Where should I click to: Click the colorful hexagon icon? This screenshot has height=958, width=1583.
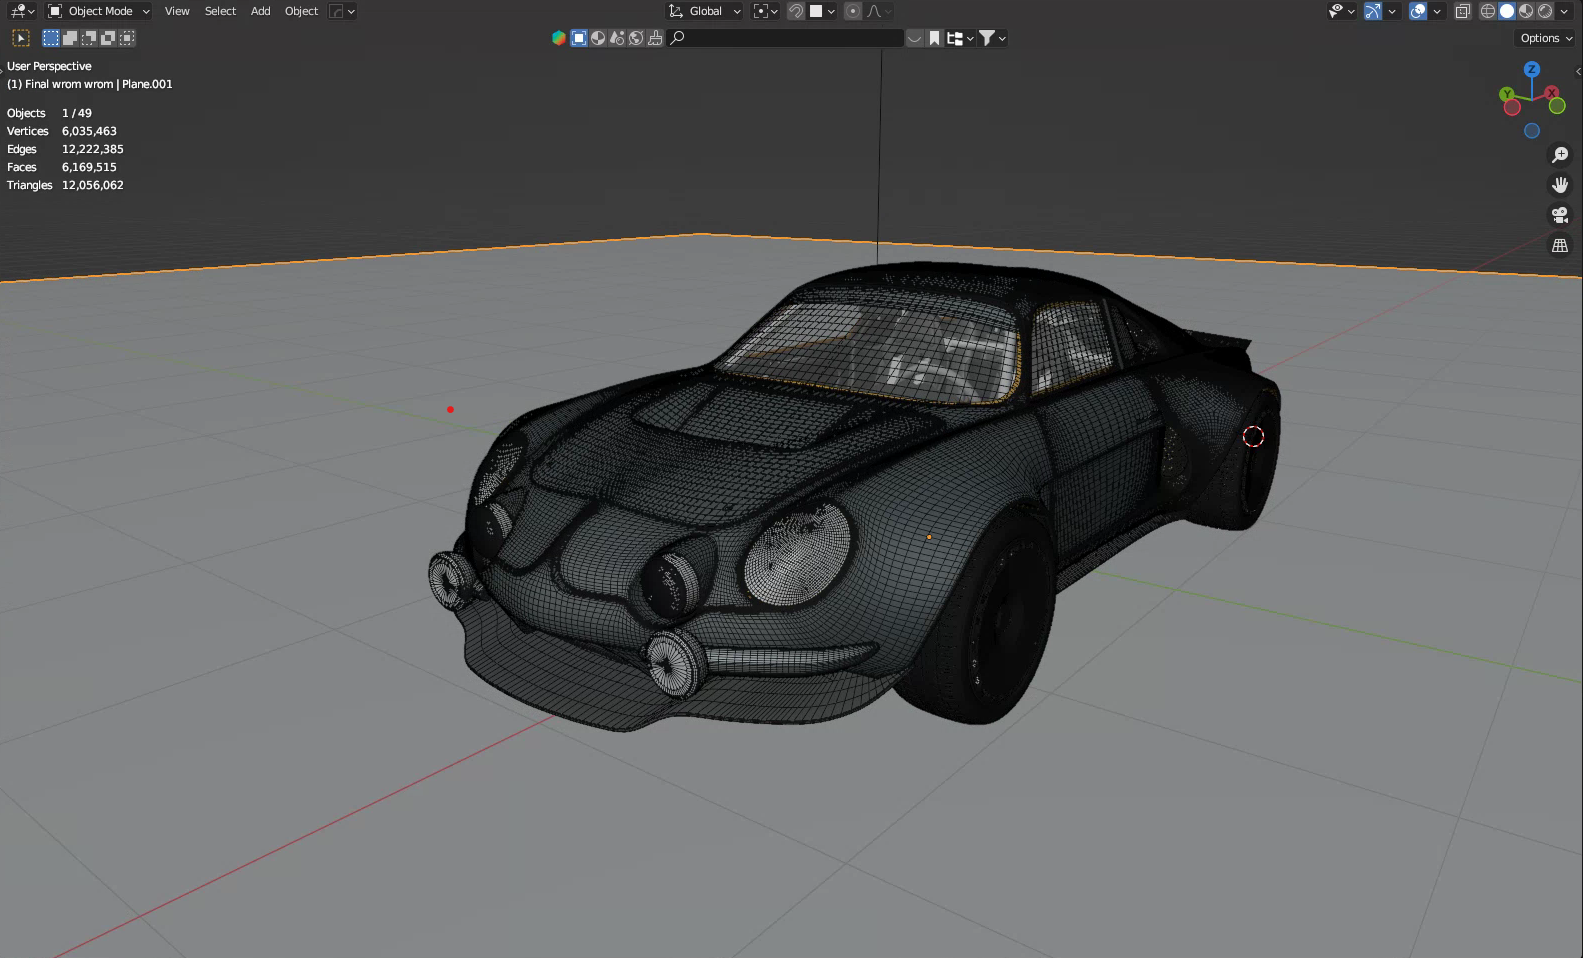click(x=559, y=38)
